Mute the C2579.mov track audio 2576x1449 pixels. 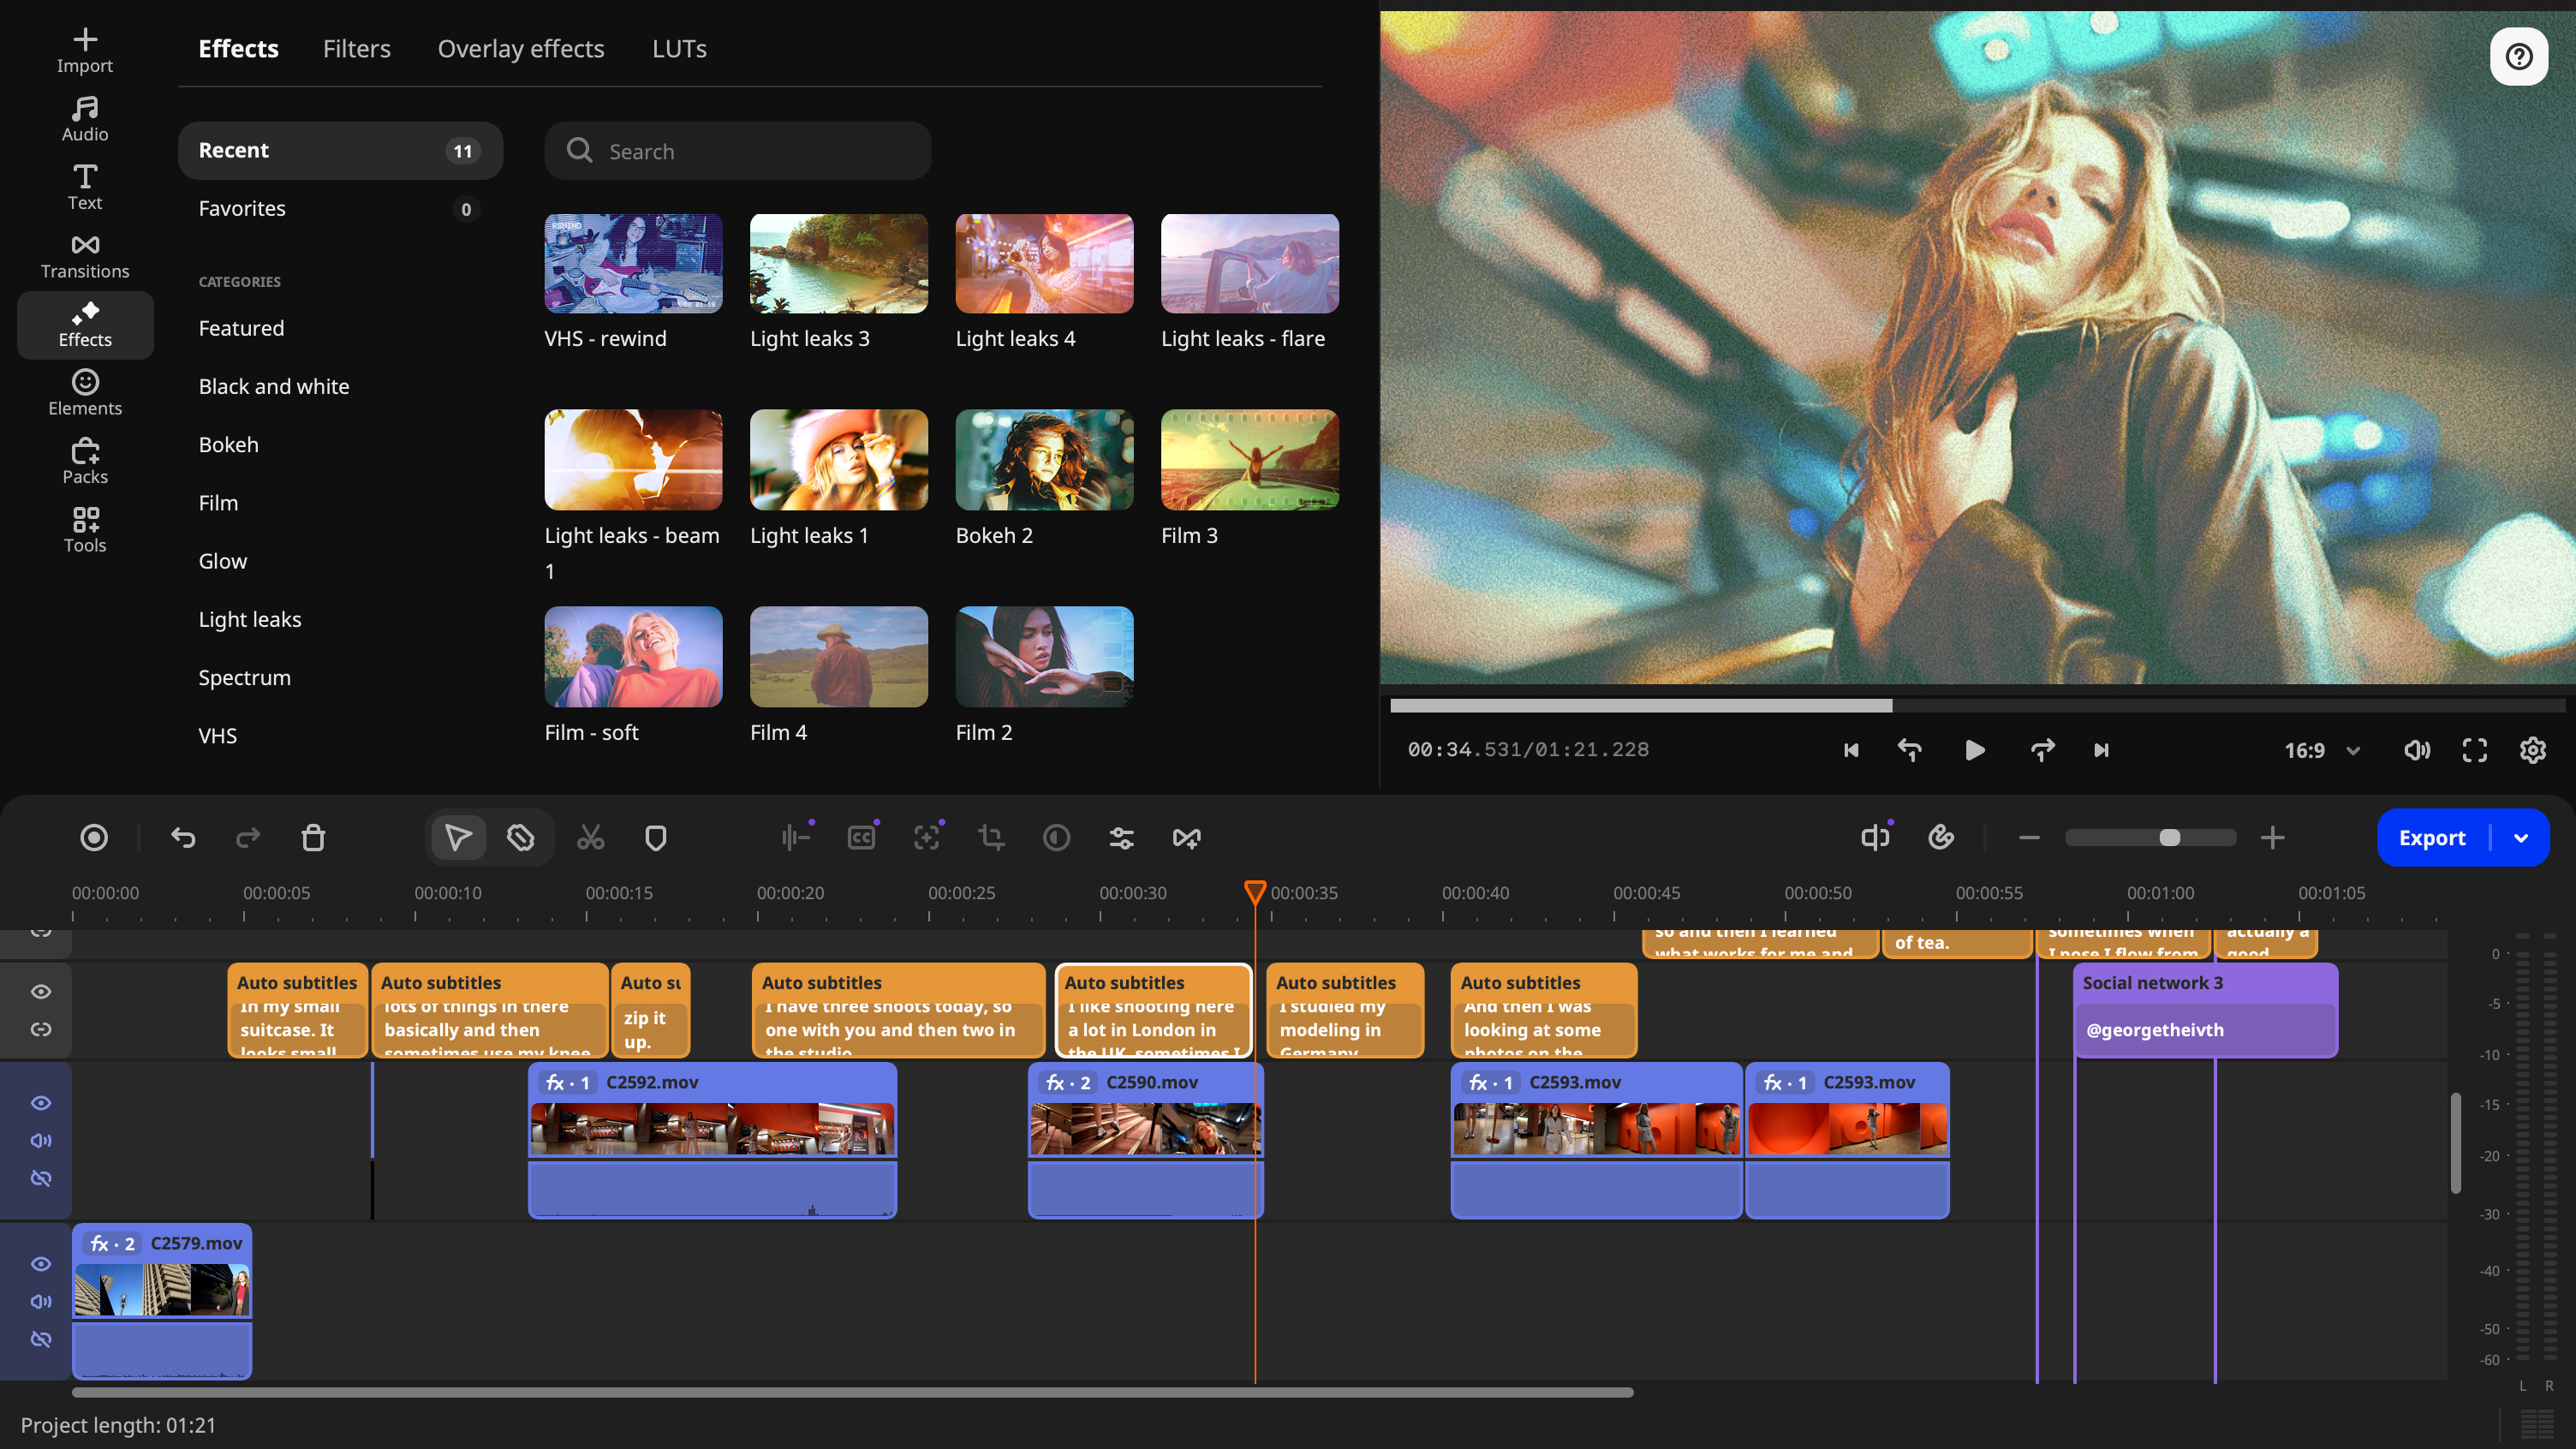[x=41, y=1301]
